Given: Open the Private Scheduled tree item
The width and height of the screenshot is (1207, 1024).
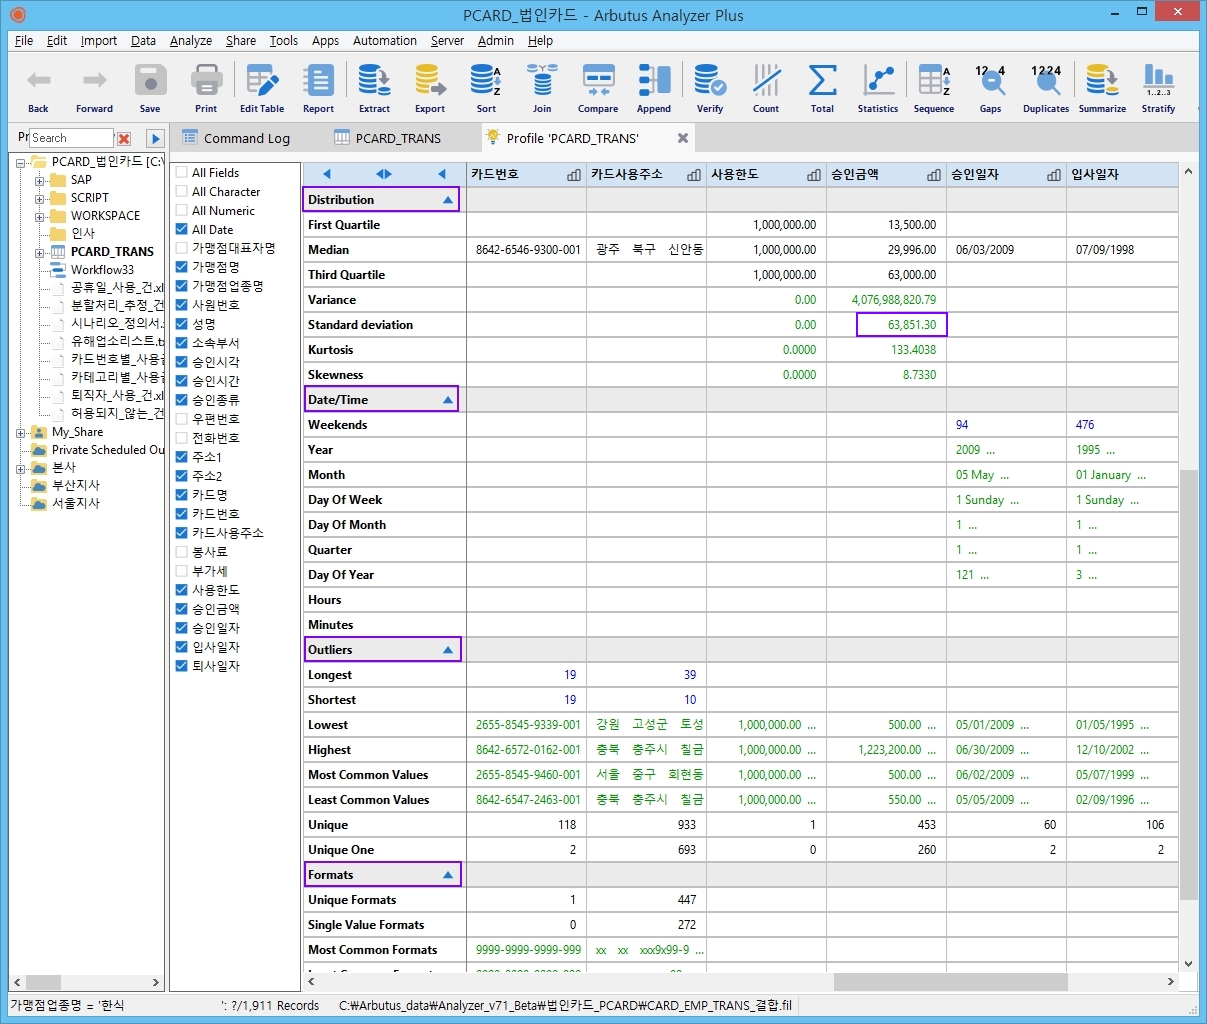Looking at the screenshot, I should click(108, 450).
